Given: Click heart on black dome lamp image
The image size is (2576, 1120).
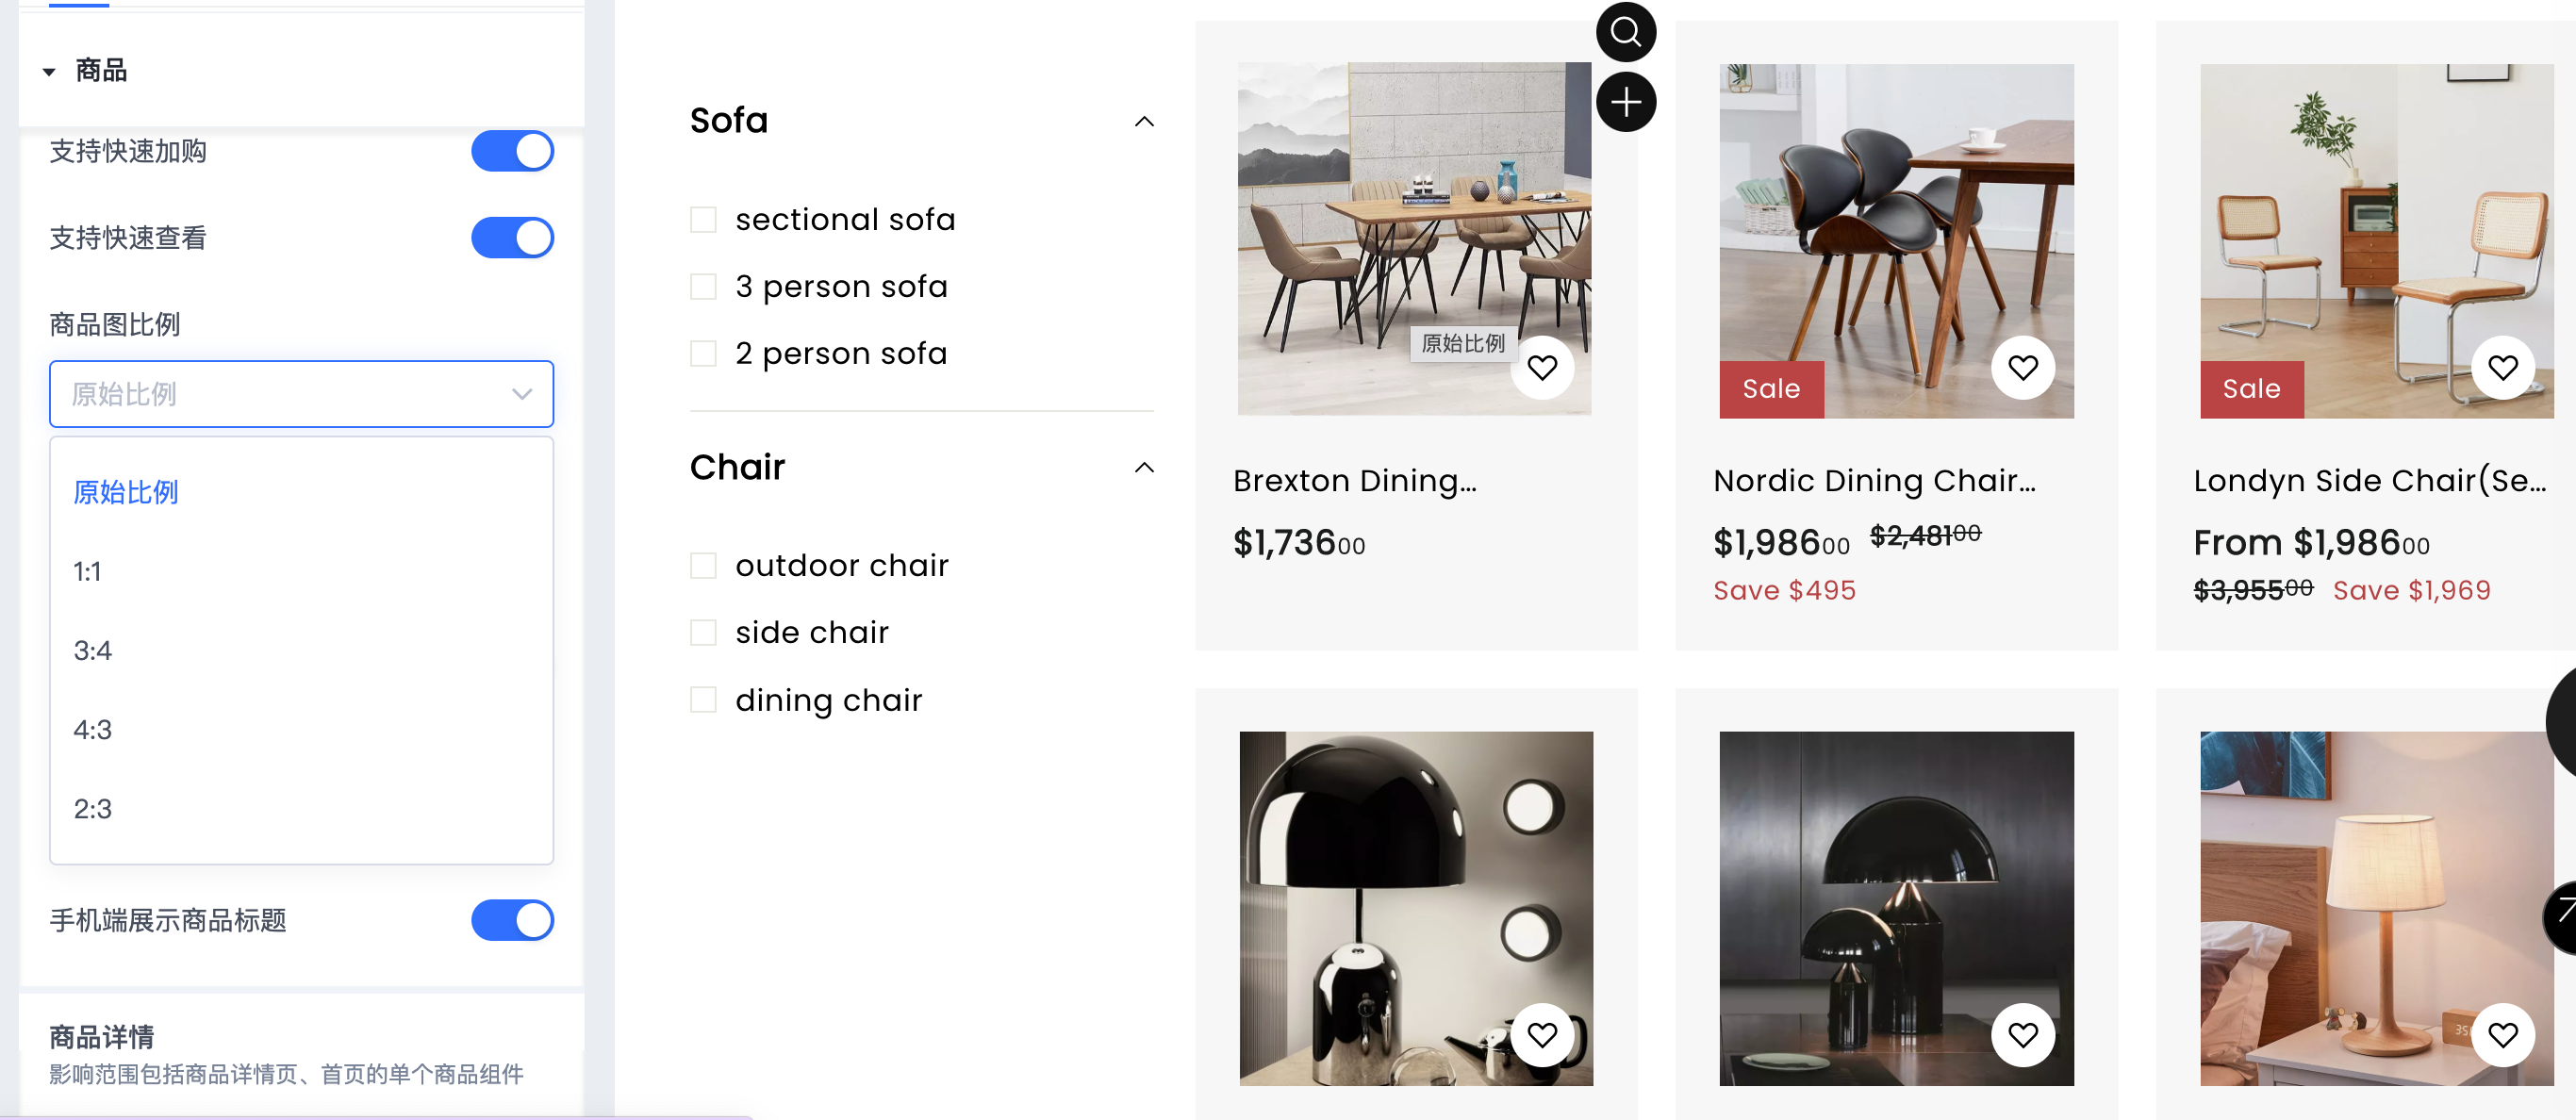Looking at the screenshot, I should tap(1542, 1035).
